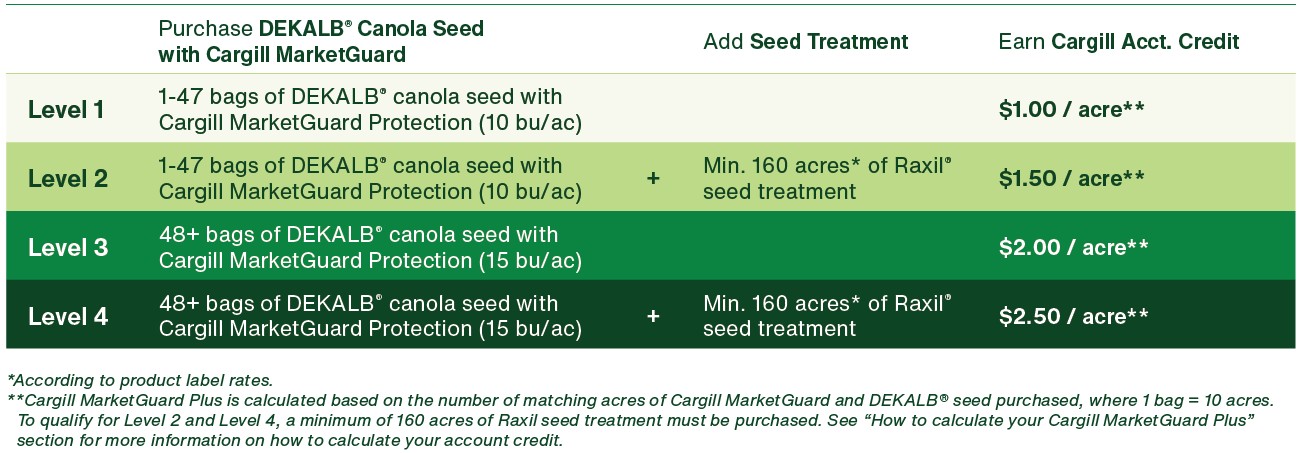This screenshot has height=453, width=1302.
Task: Click the plus sign in Level 4 row
Action: [653, 317]
